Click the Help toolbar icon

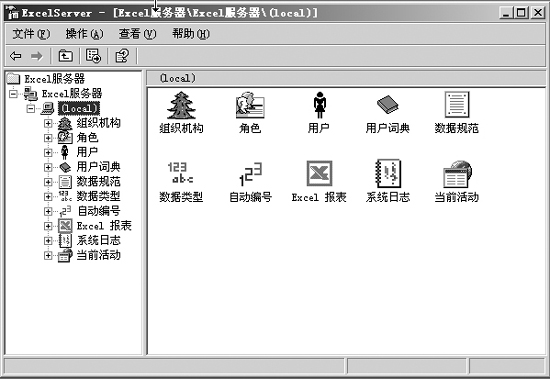point(122,55)
